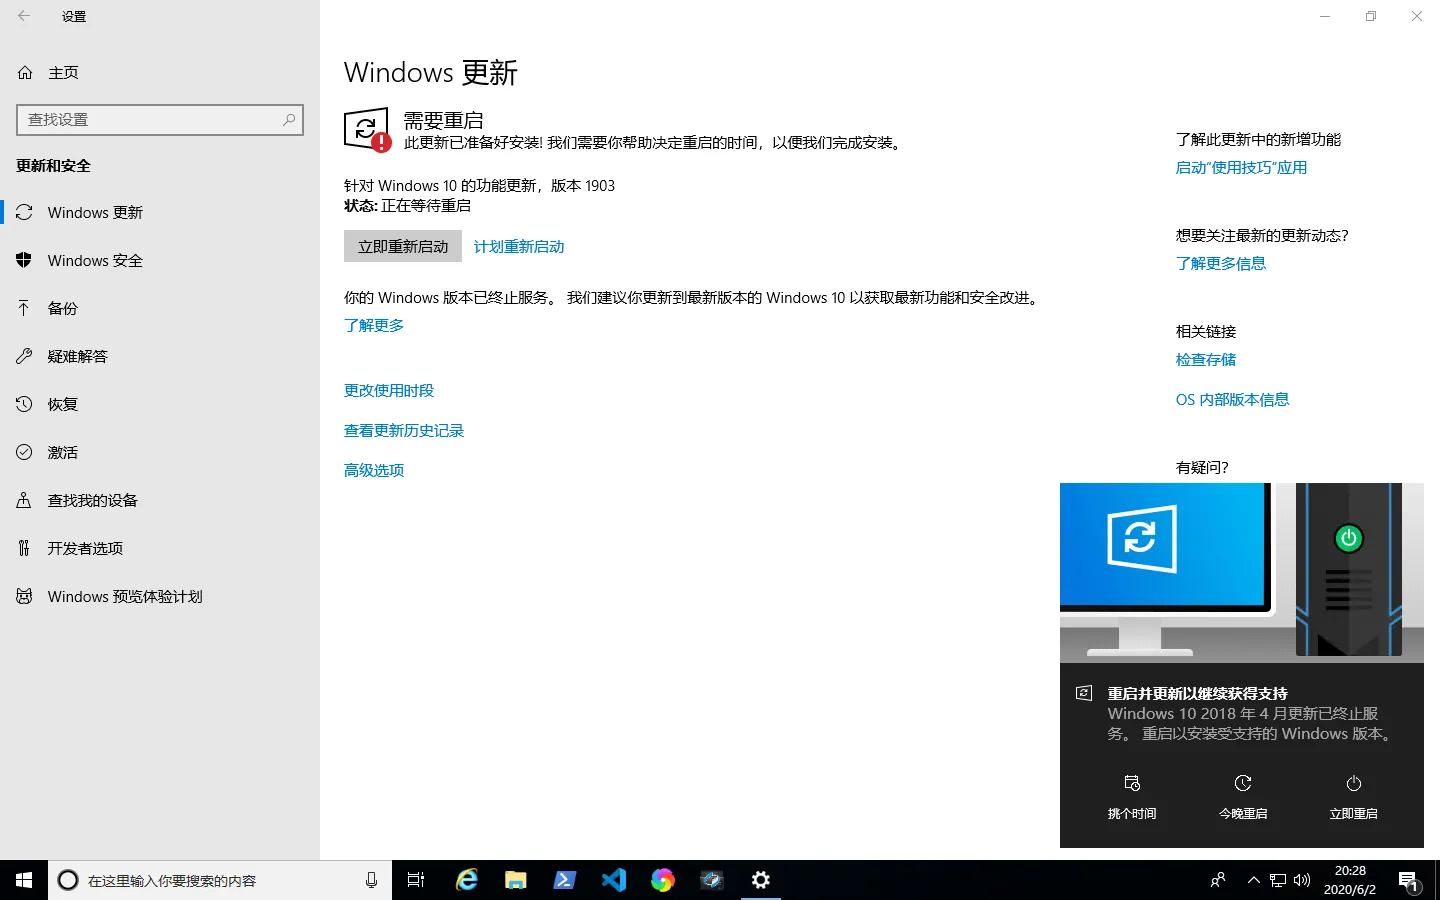Click the 重启并更新以继续获得支持 notification title

tap(1197, 693)
